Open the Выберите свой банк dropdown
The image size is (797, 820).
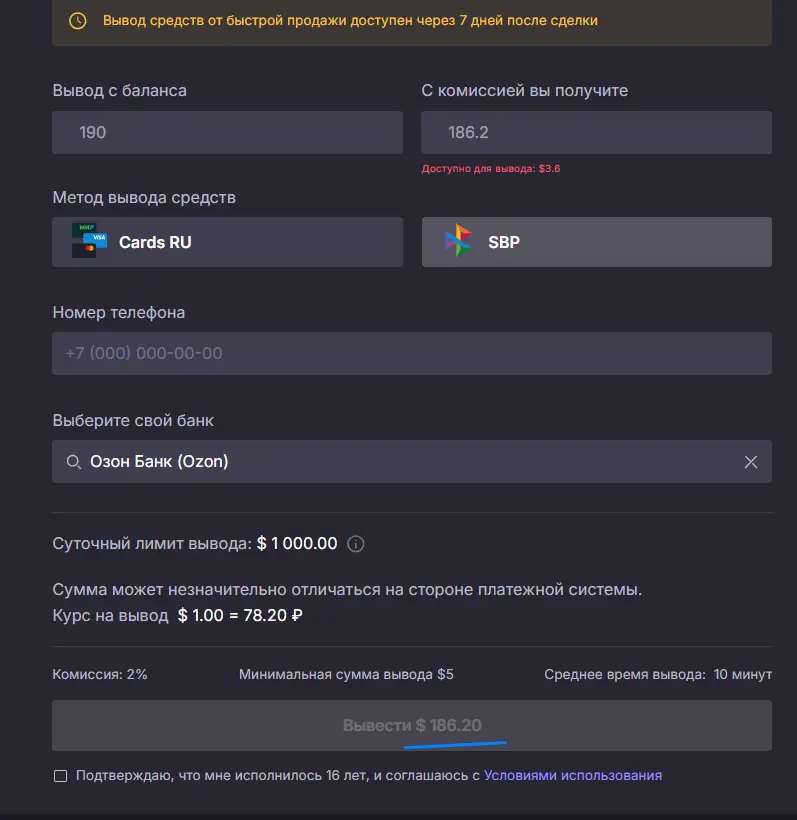point(412,462)
